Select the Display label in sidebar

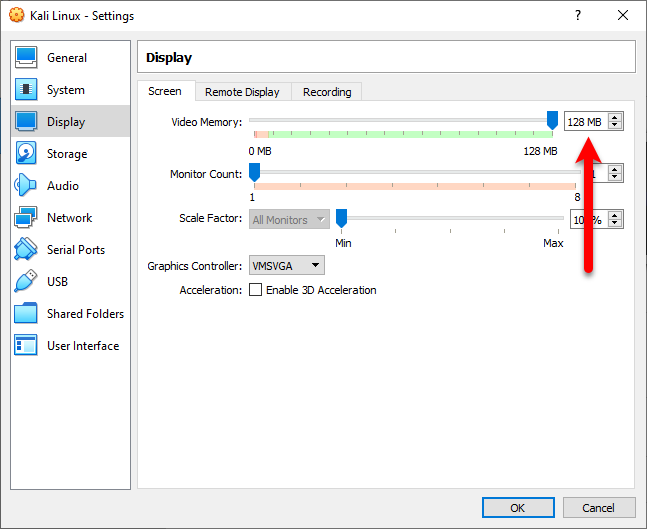click(x=66, y=122)
